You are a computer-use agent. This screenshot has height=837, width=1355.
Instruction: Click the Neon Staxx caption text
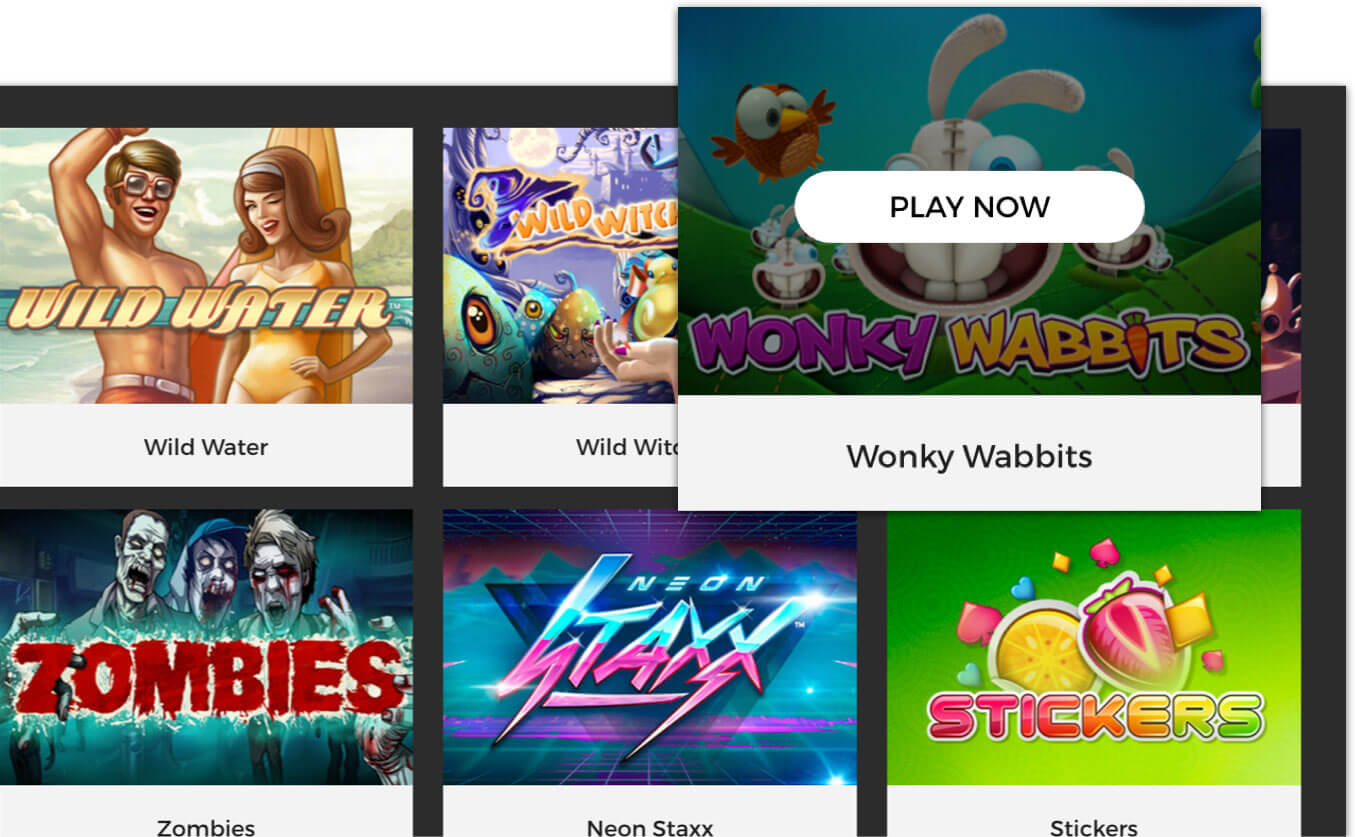[x=650, y=827]
